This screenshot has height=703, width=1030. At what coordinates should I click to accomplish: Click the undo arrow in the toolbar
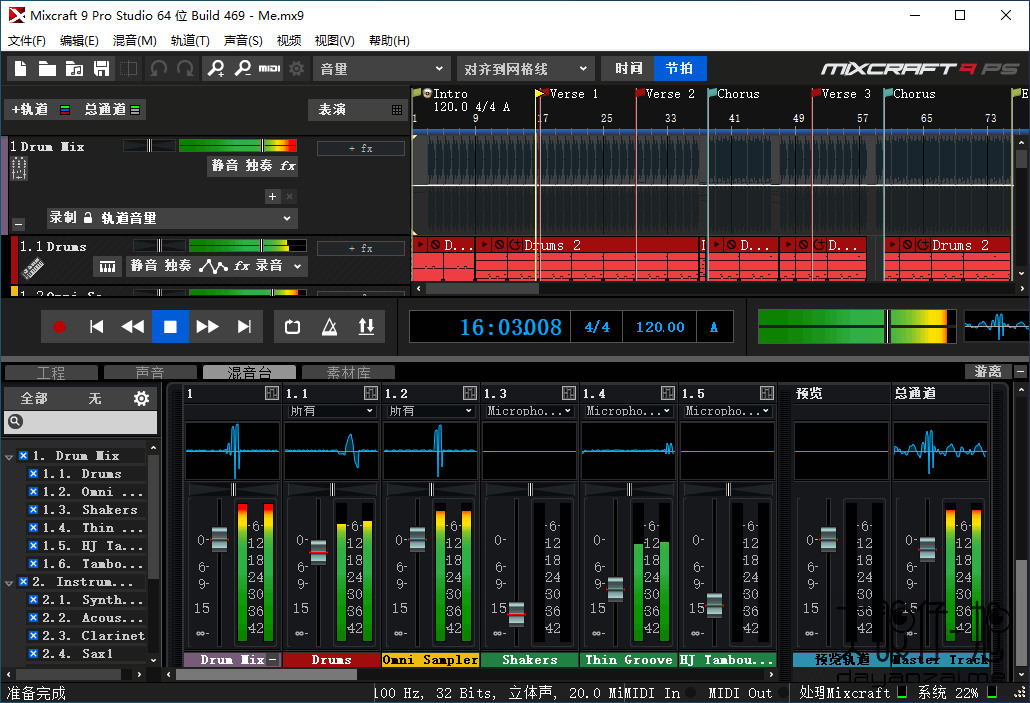click(x=158, y=68)
